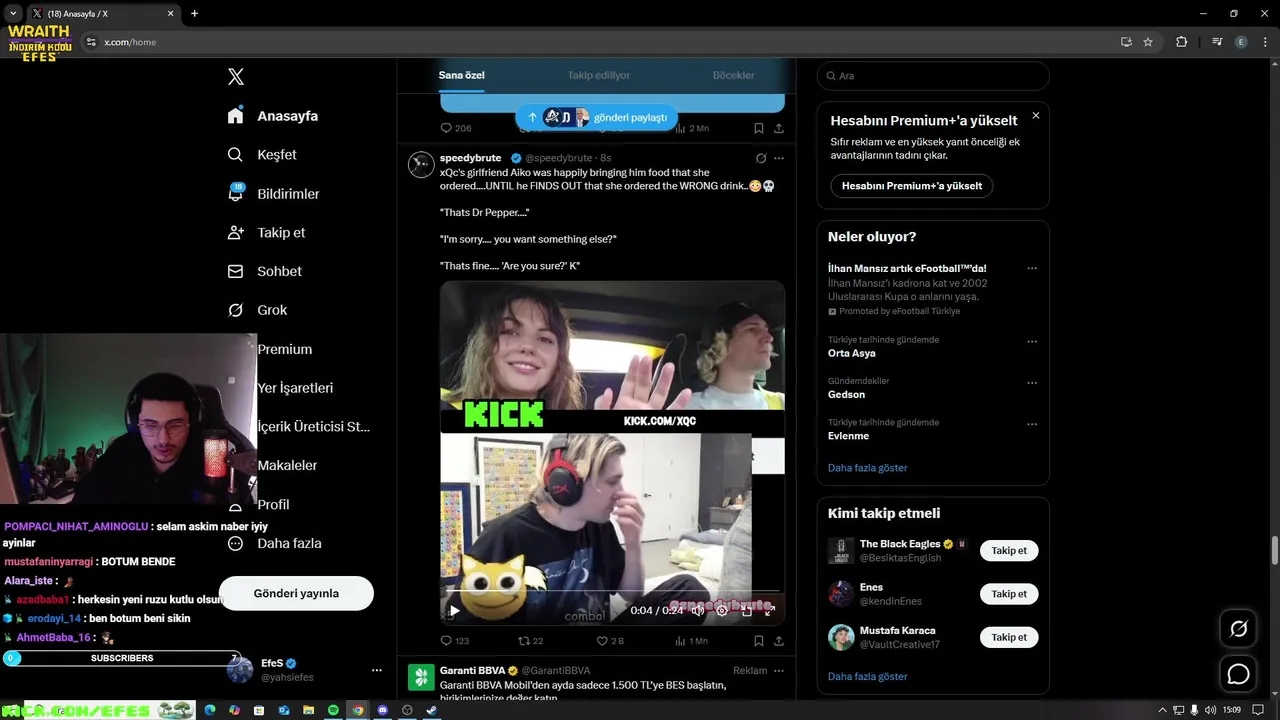Open Bildirimler notifications

(274, 194)
